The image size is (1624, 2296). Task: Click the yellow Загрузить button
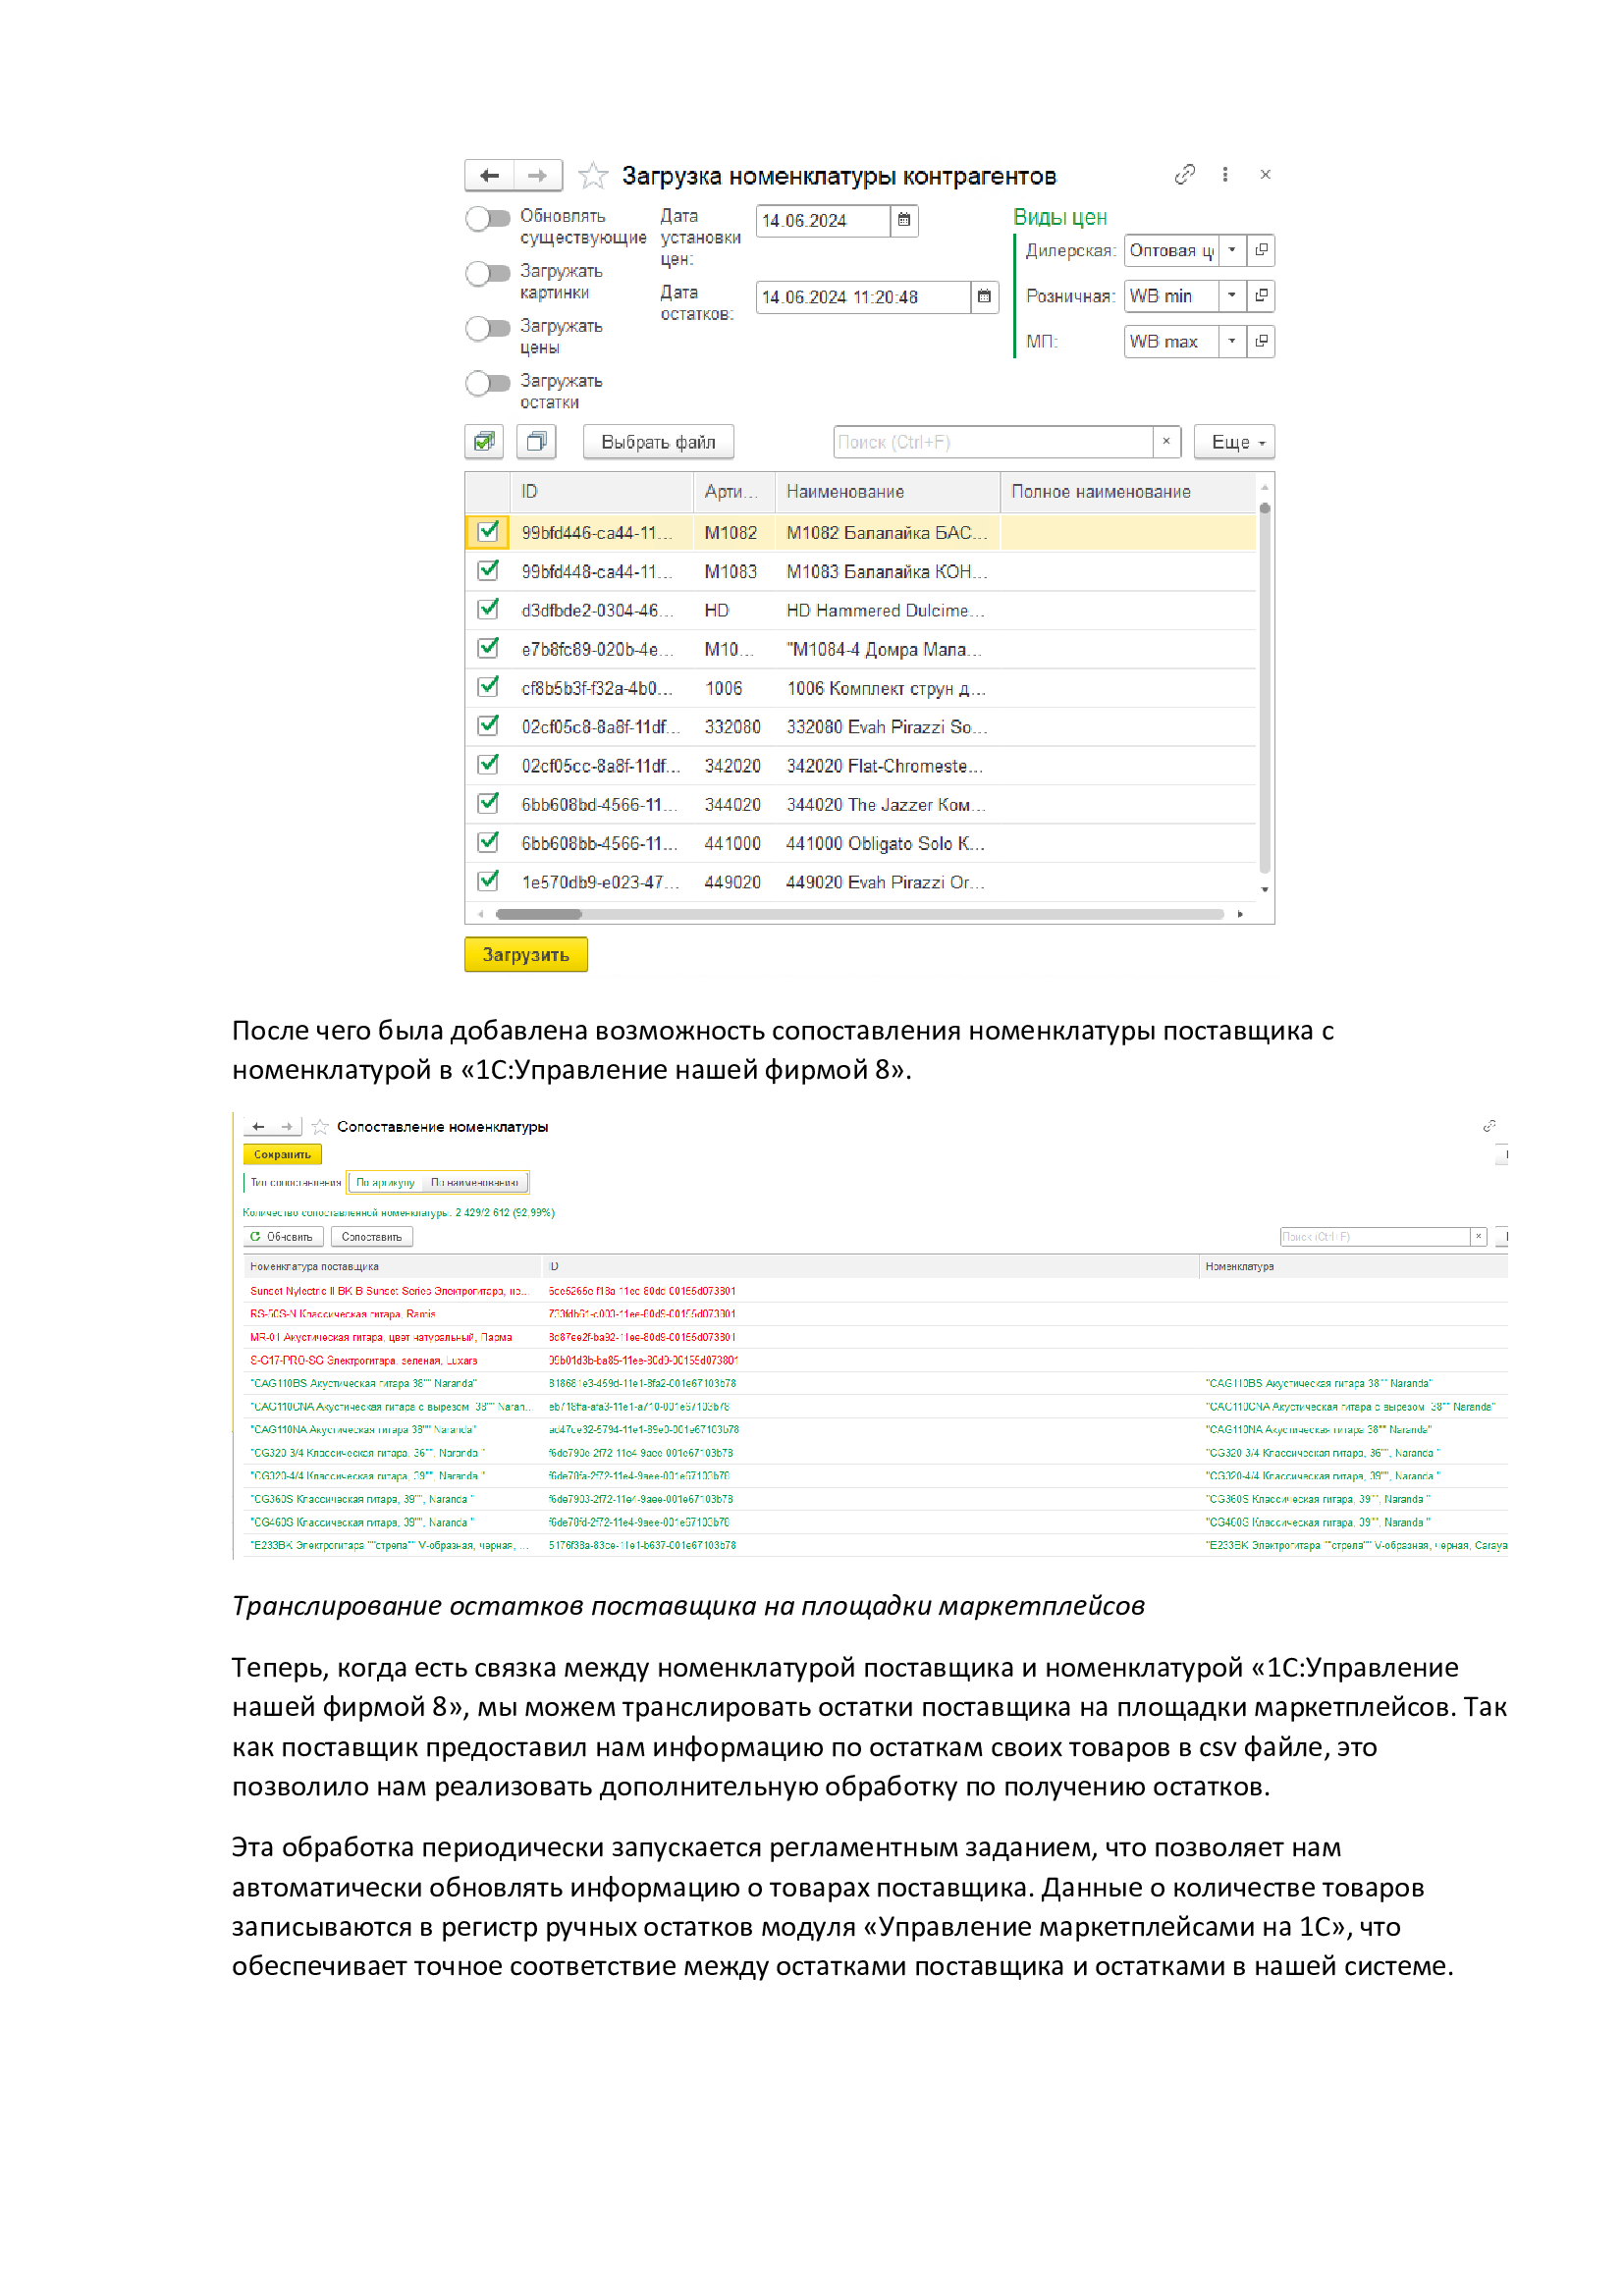[525, 955]
